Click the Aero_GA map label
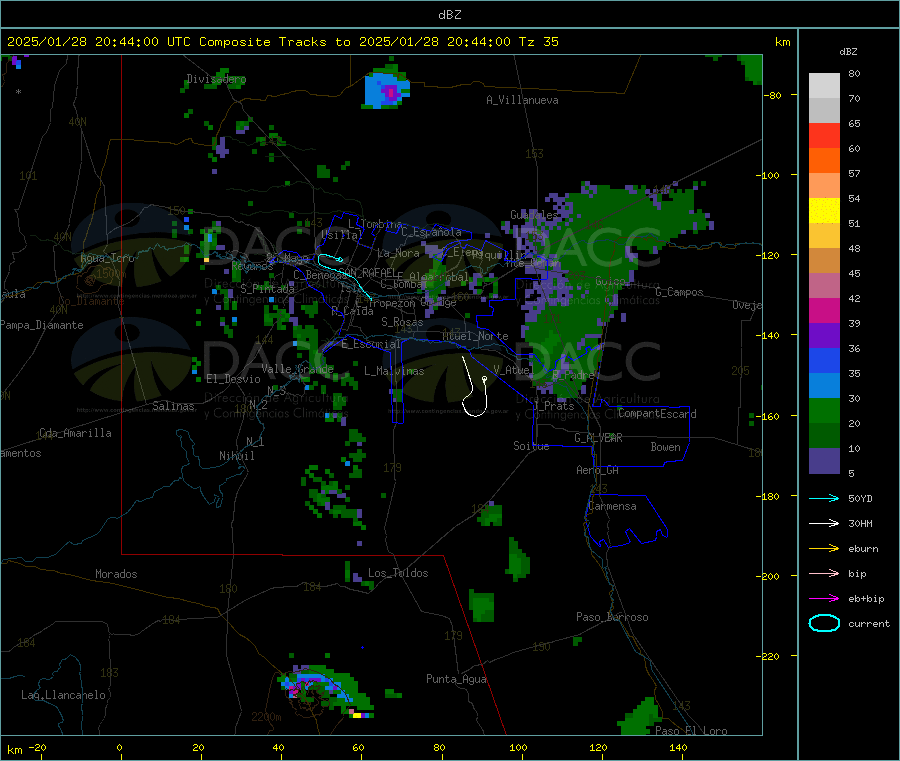This screenshot has height=761, width=900. coord(597,470)
